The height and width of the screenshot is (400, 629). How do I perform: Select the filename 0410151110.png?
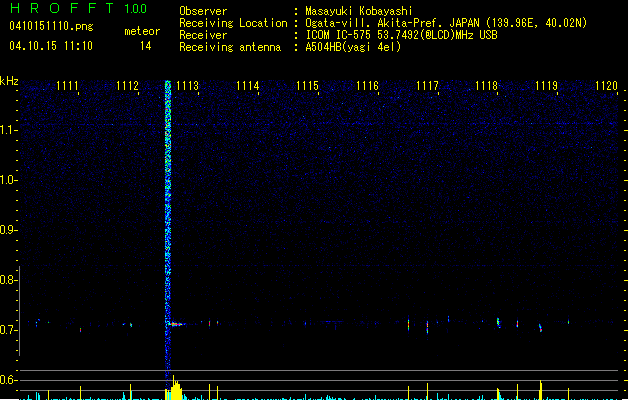(x=51, y=26)
